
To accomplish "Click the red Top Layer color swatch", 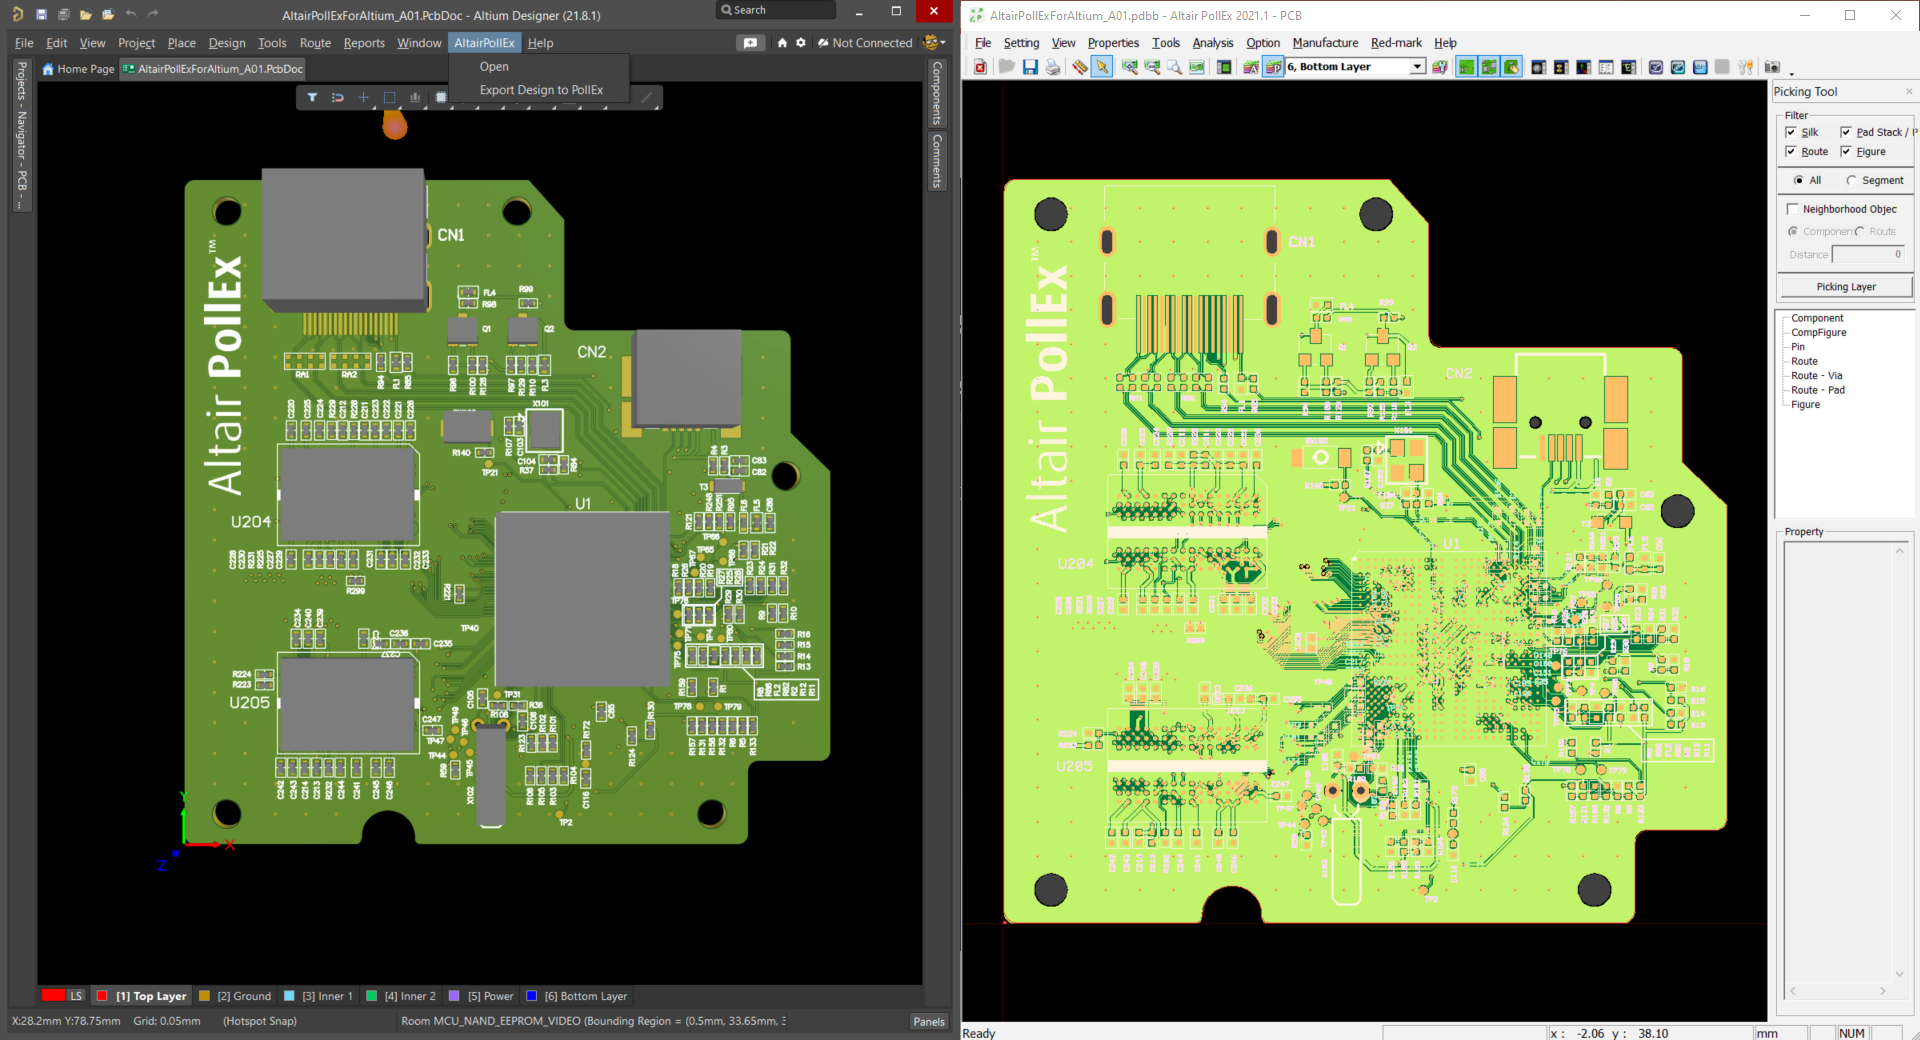I will coord(102,996).
